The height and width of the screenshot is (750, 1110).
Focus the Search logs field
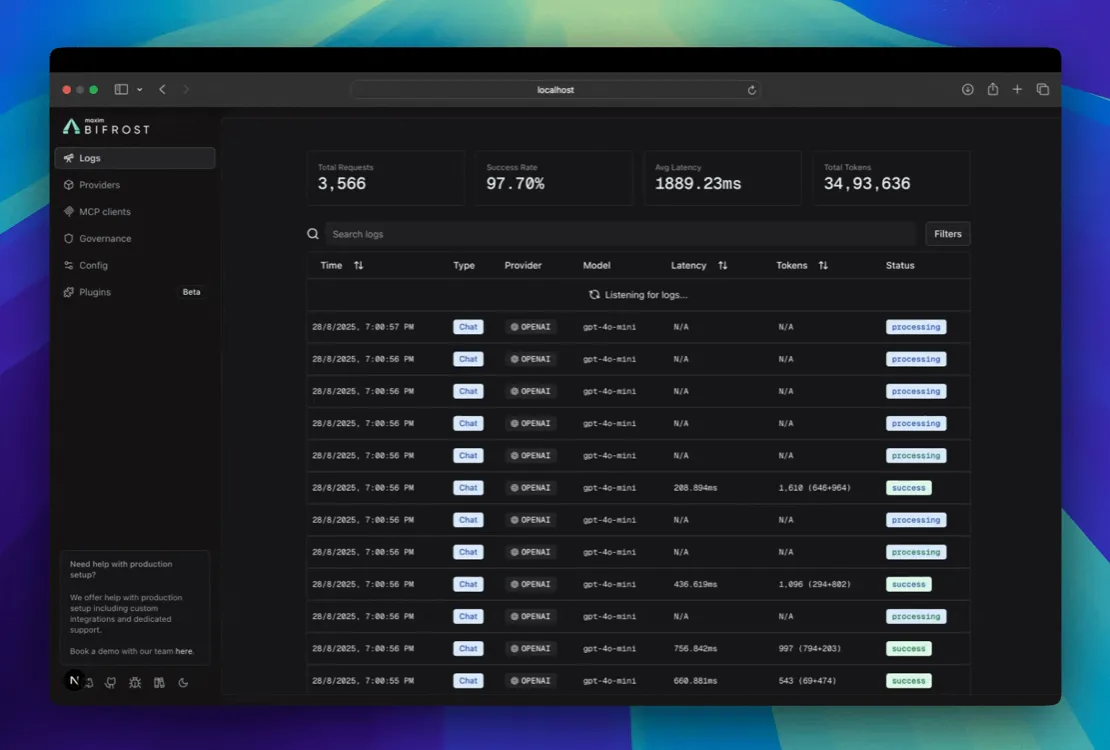pyautogui.click(x=620, y=234)
